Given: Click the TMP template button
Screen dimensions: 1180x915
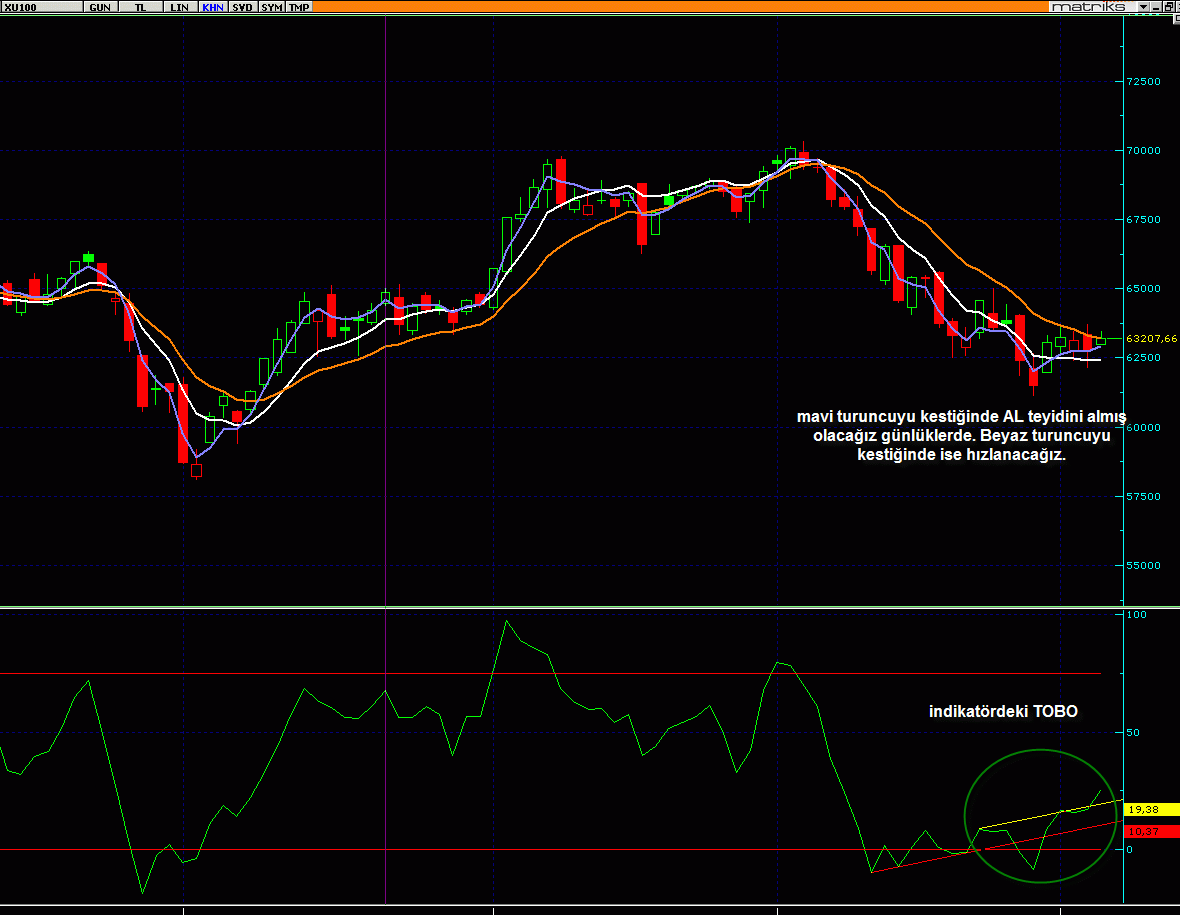Looking at the screenshot, I should coord(299,7).
